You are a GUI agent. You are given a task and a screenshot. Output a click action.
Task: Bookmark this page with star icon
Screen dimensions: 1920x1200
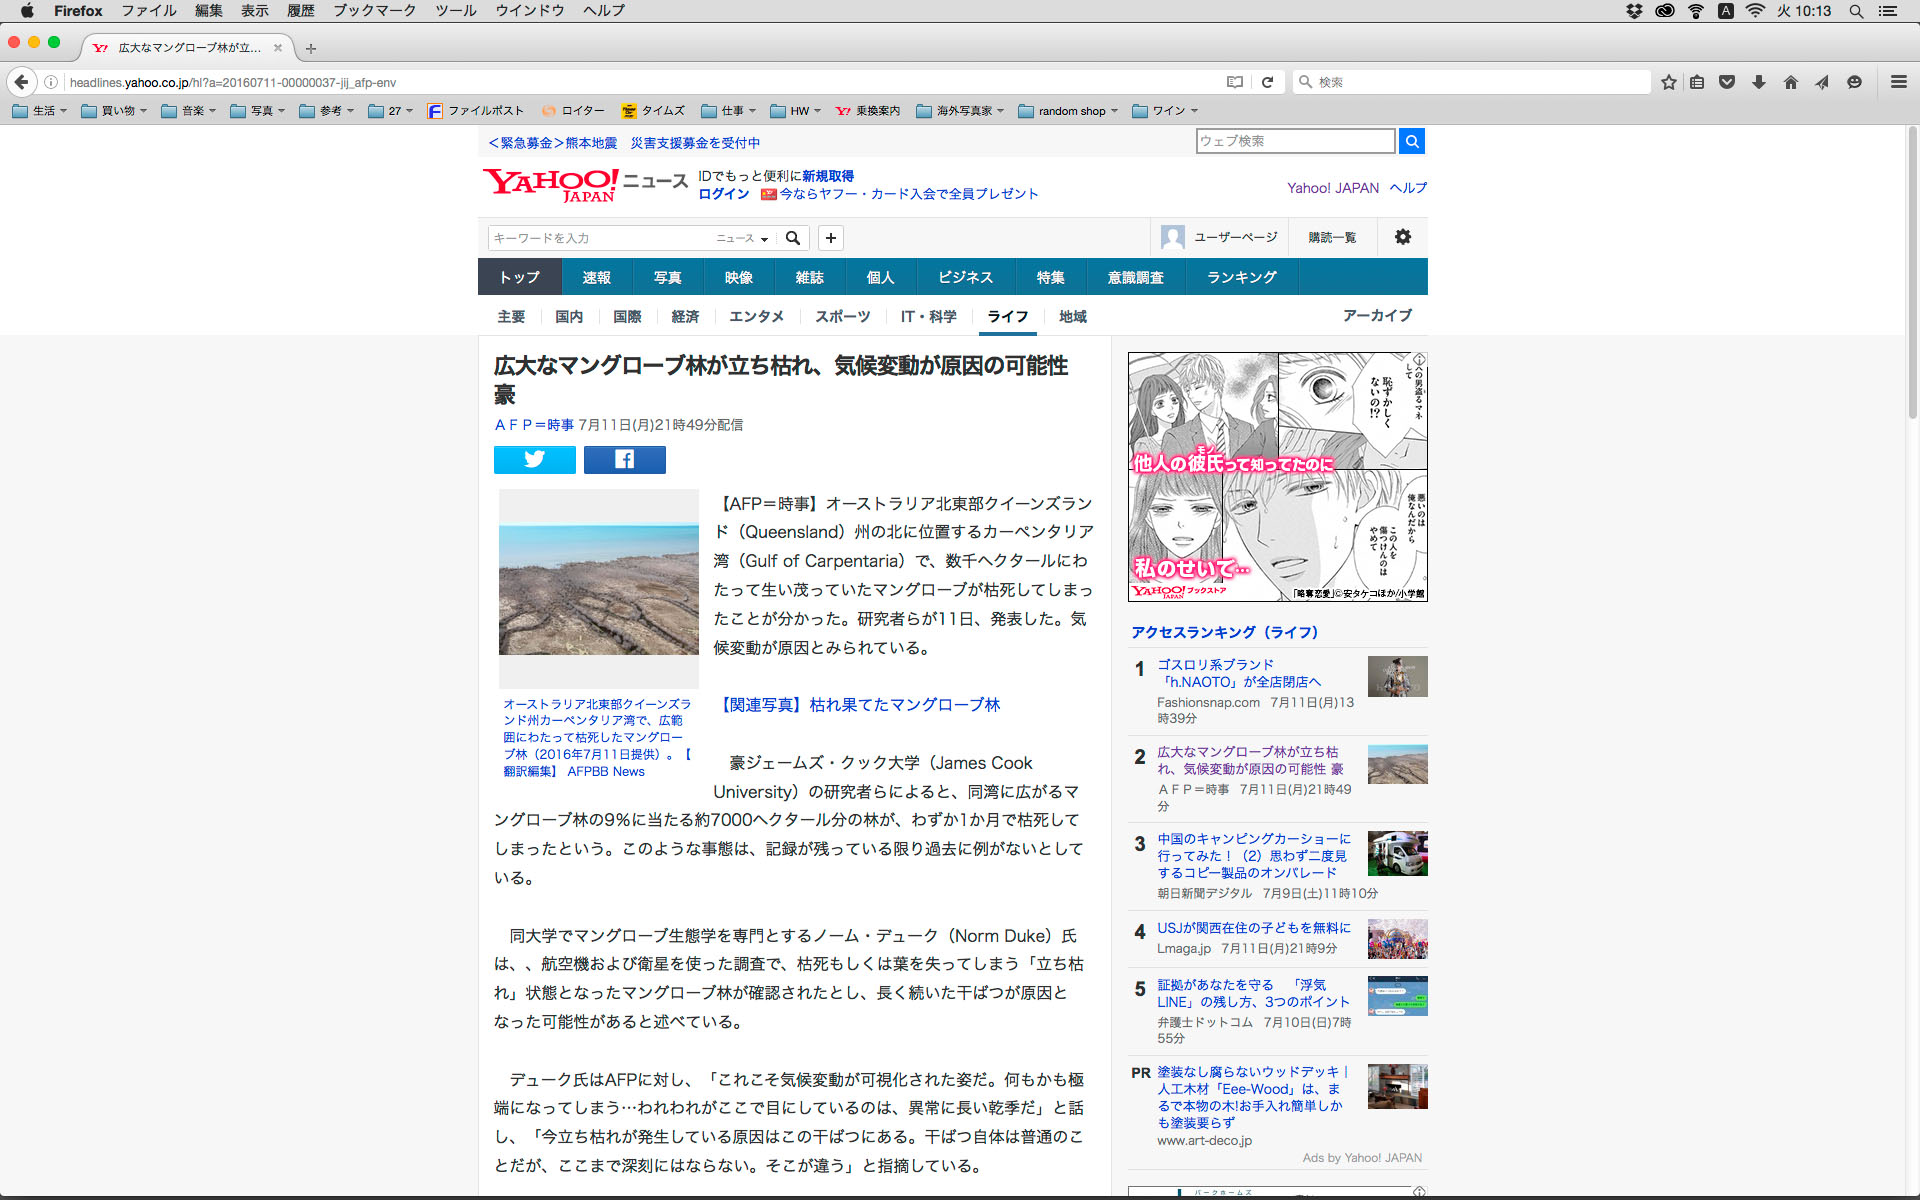1668,82
